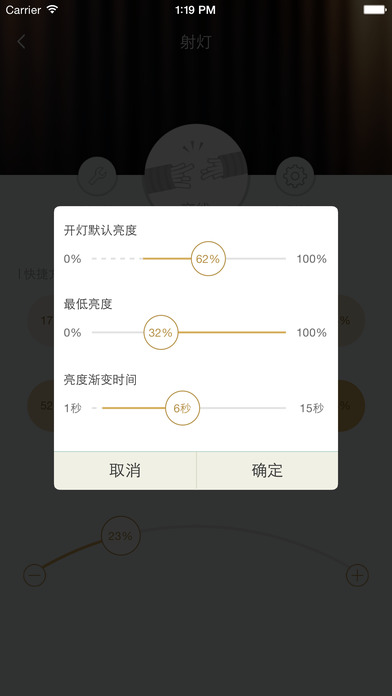Screen dimensions: 392x696
Task: Select the 6秒 fade time slider knob
Action: (x=182, y=408)
